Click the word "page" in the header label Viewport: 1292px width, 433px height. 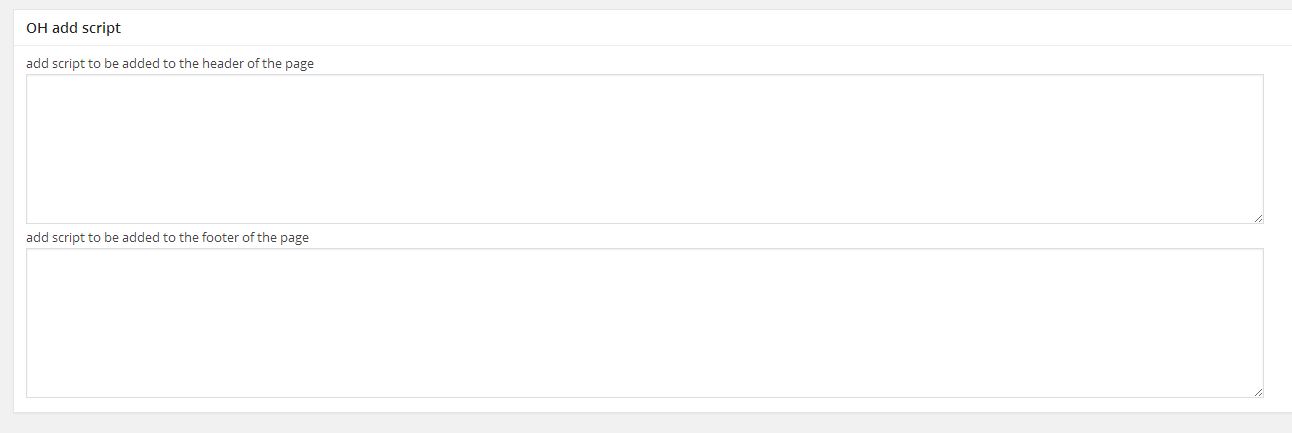299,64
